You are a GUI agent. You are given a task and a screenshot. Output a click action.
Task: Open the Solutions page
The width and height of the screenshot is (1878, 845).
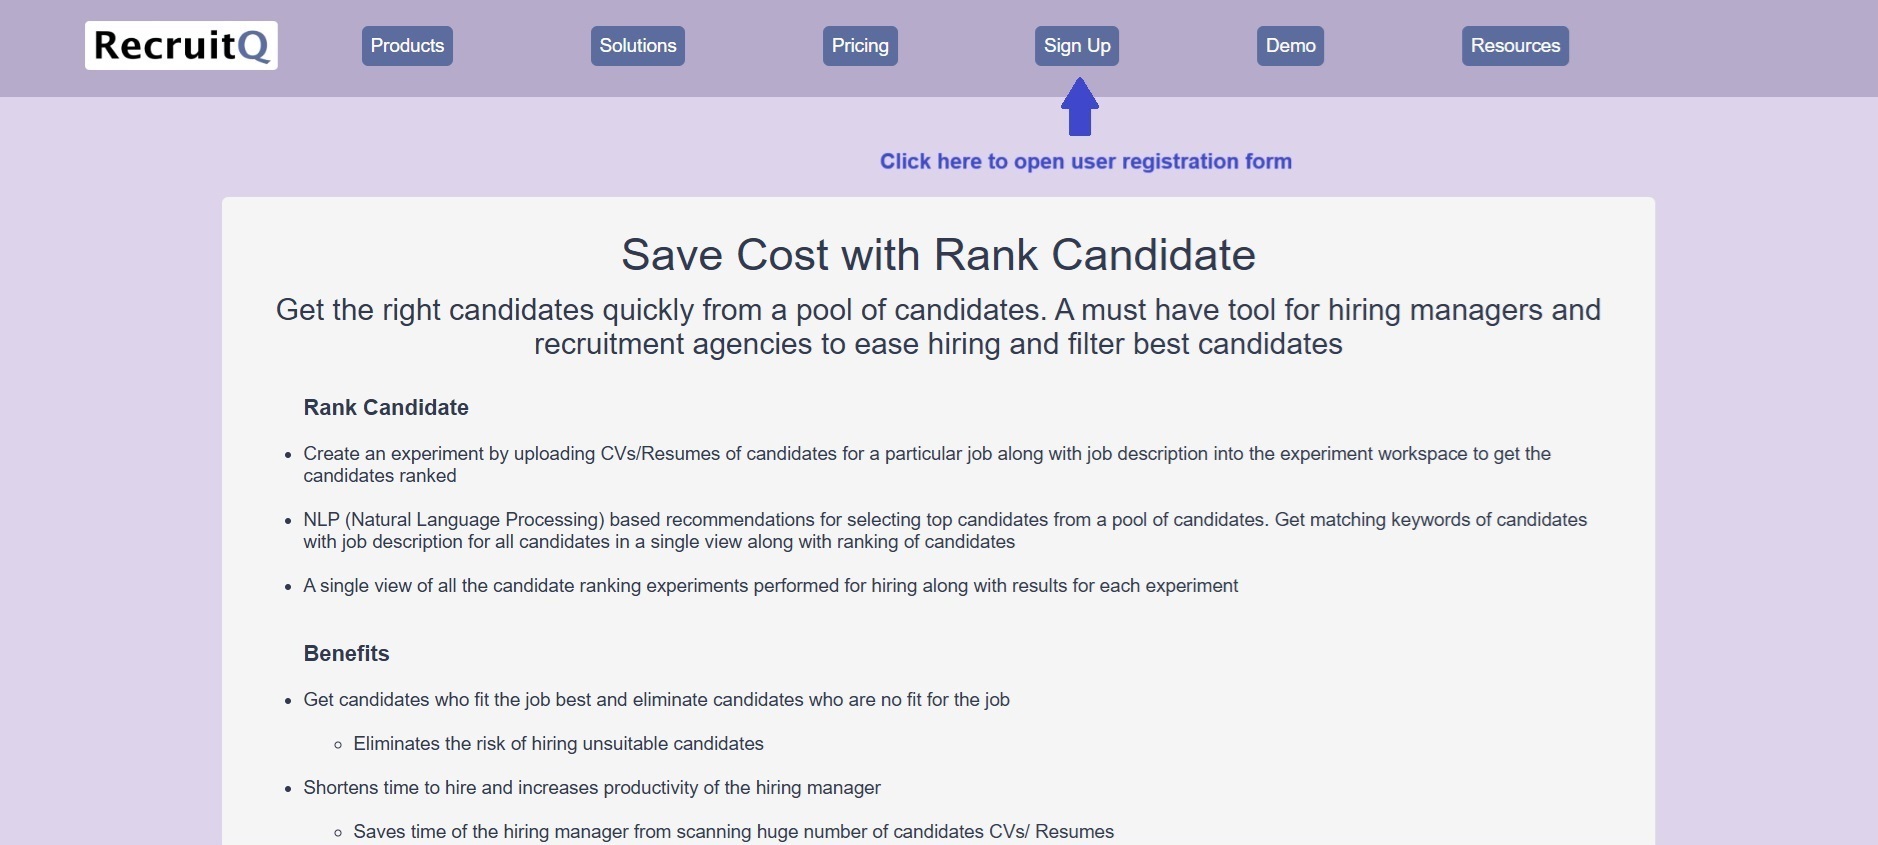[x=638, y=45]
